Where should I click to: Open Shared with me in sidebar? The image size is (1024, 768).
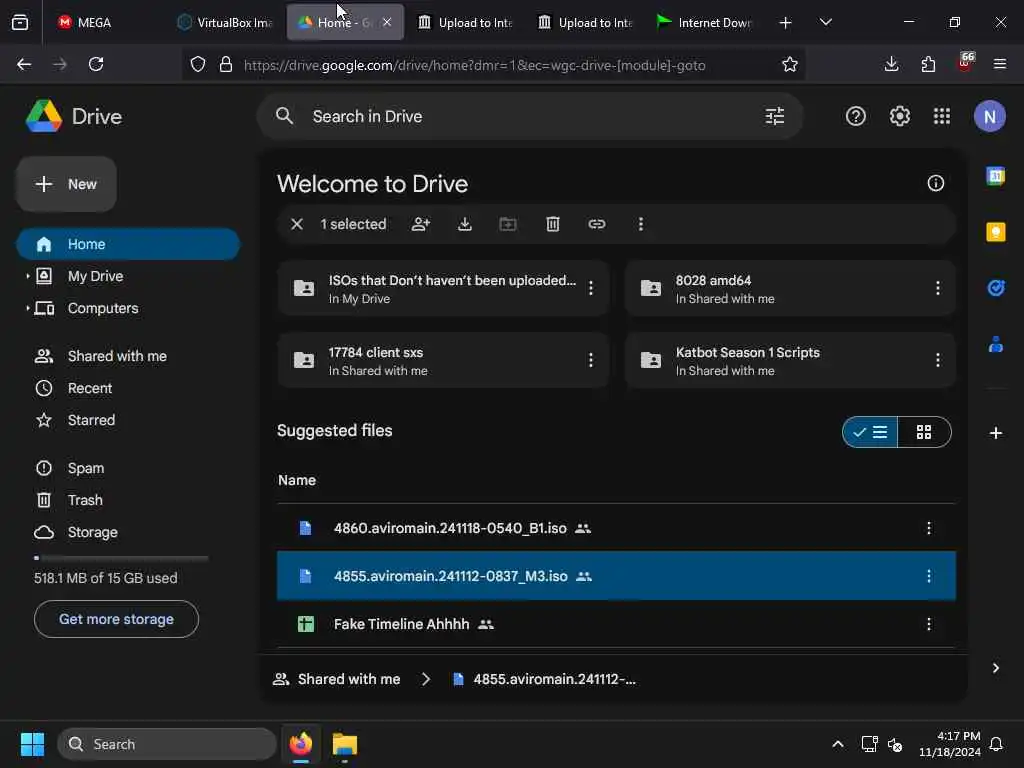(117, 356)
